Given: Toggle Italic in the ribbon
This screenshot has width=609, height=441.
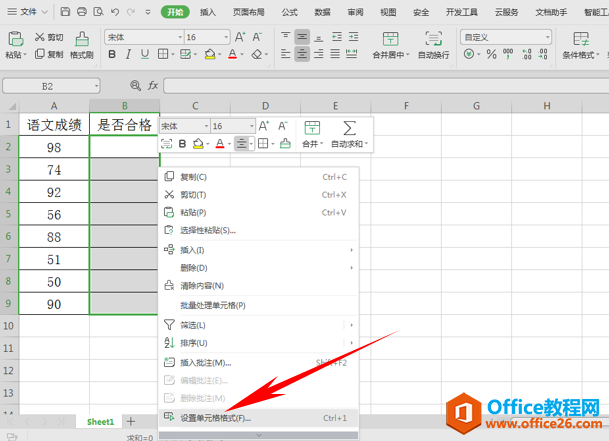Looking at the screenshot, I should (128, 54).
